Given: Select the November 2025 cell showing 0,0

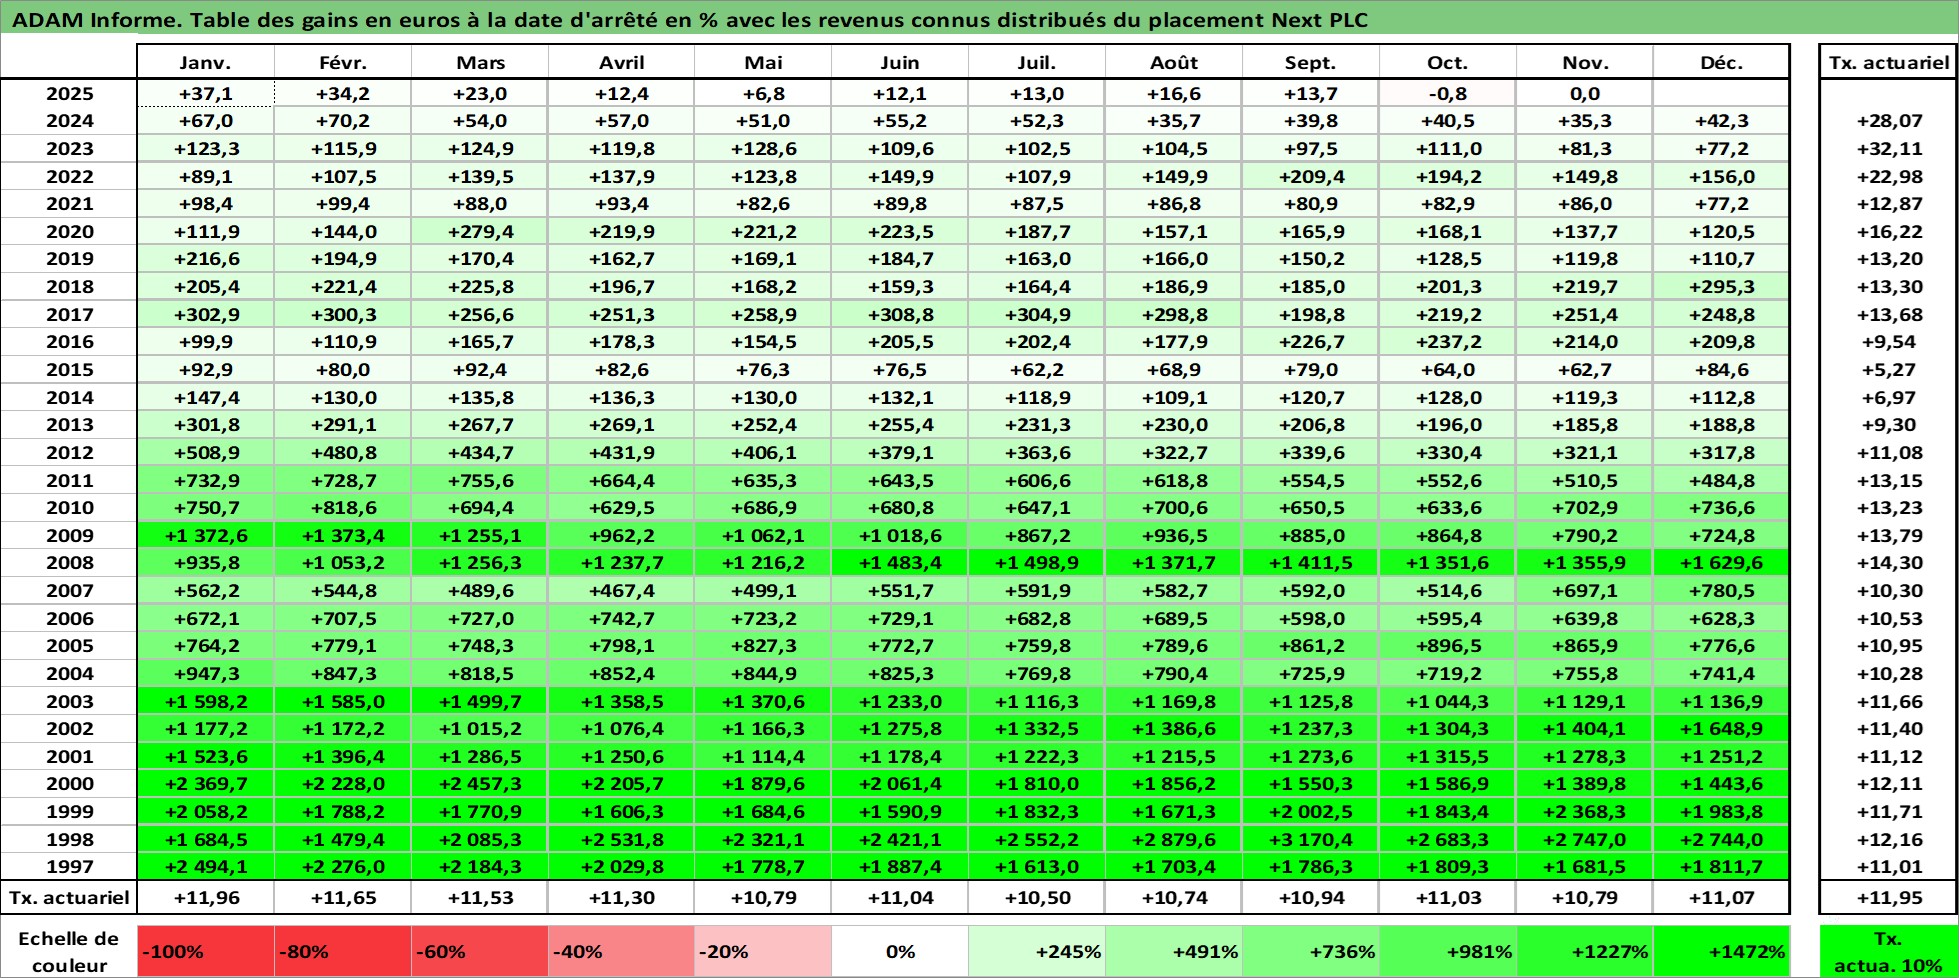Looking at the screenshot, I should (x=1584, y=94).
